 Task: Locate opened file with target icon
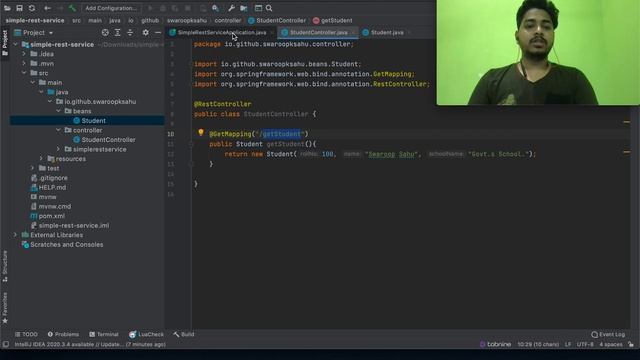(x=105, y=33)
